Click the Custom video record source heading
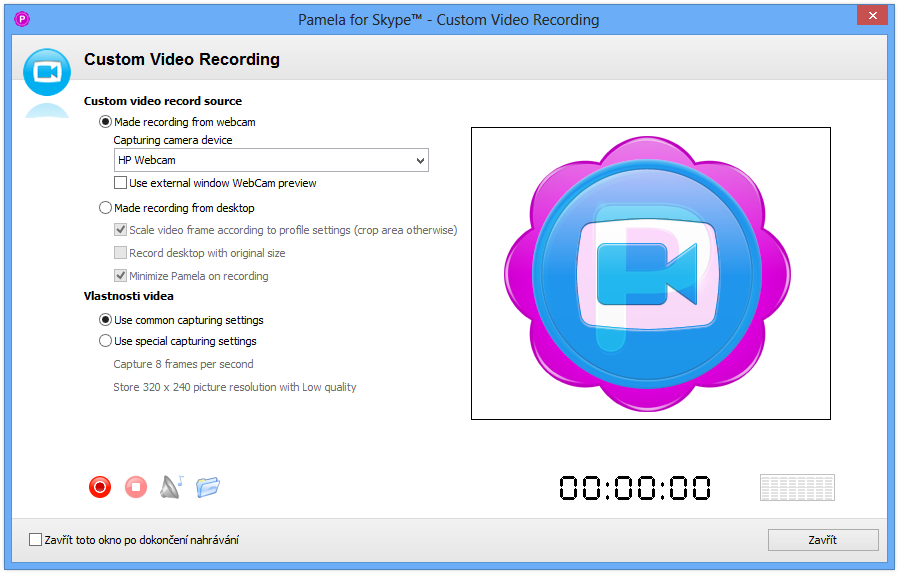The height and width of the screenshot is (574, 899). click(163, 101)
